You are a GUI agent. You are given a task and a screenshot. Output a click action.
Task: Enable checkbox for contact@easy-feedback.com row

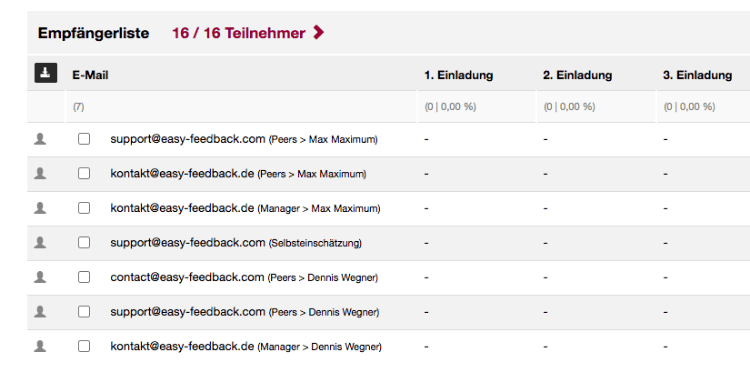click(x=84, y=277)
